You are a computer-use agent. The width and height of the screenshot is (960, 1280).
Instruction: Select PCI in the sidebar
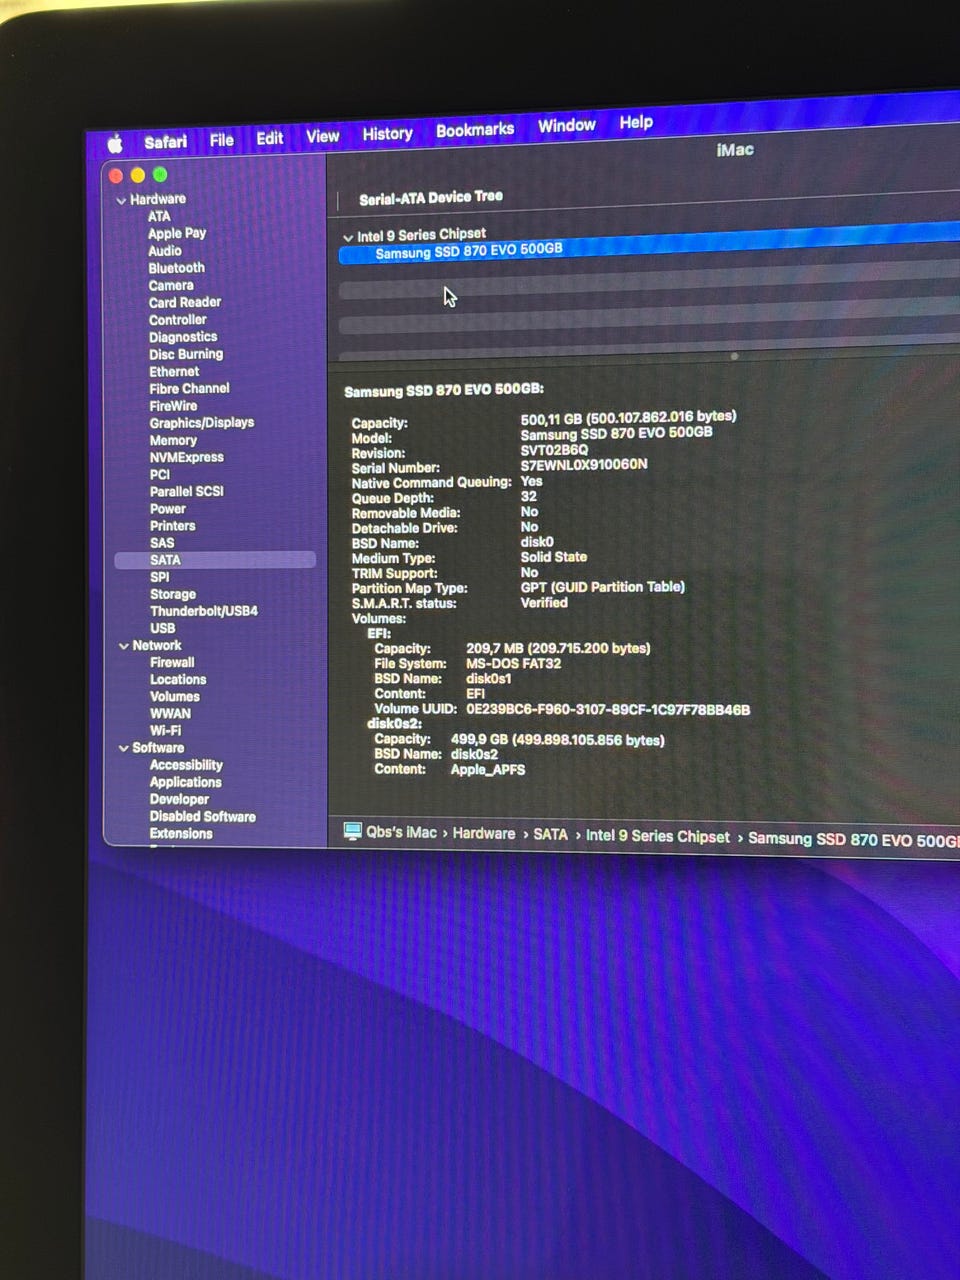160,474
